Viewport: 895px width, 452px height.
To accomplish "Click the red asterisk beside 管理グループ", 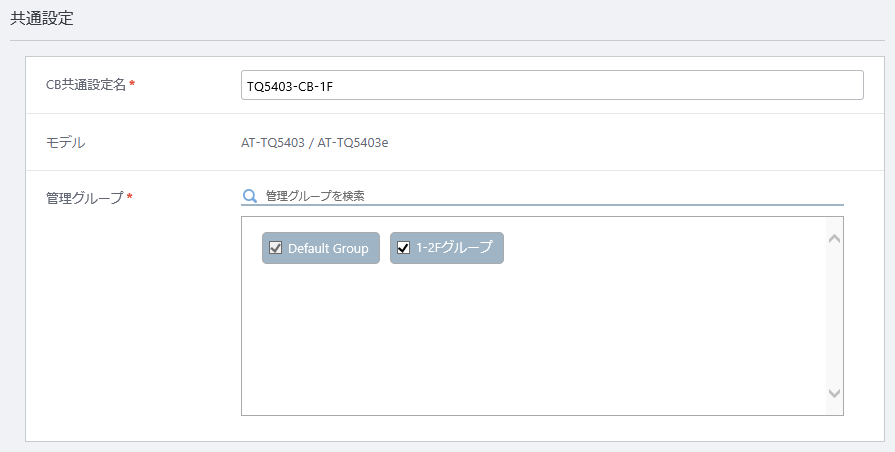I will coord(130,197).
